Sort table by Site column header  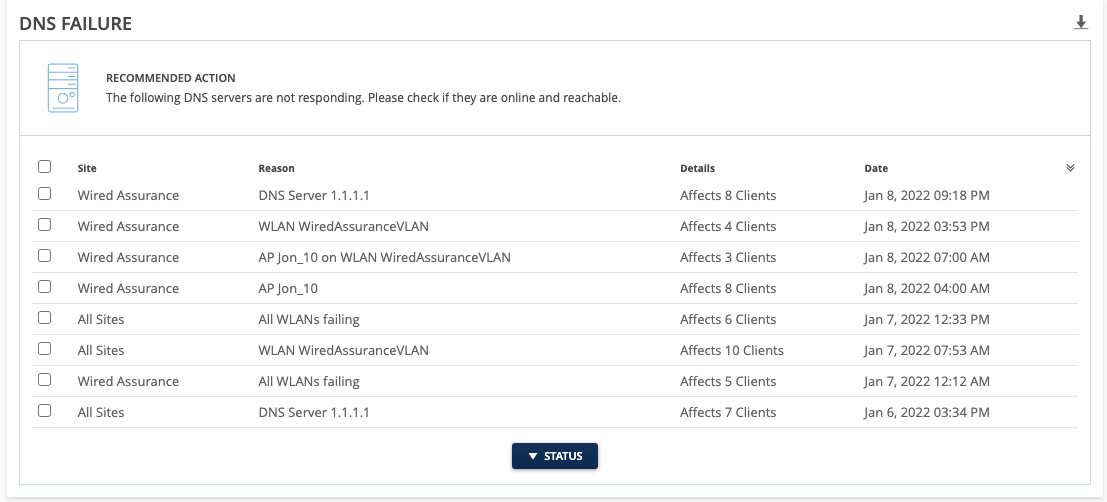click(87, 168)
